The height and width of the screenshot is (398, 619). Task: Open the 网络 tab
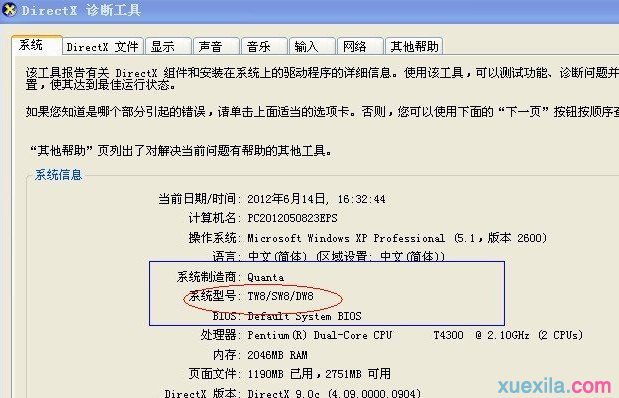(x=360, y=47)
